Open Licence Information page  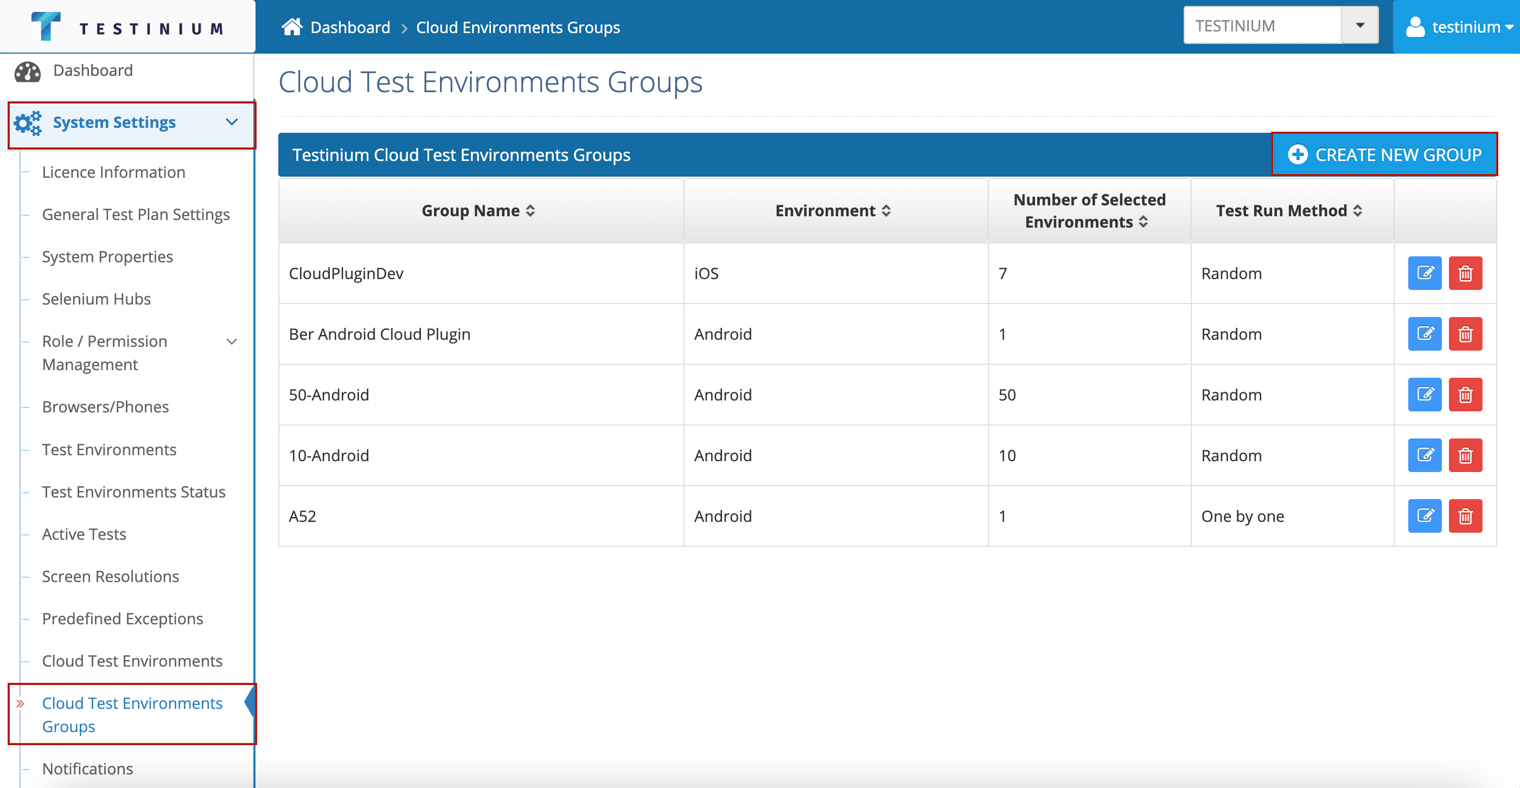point(113,172)
